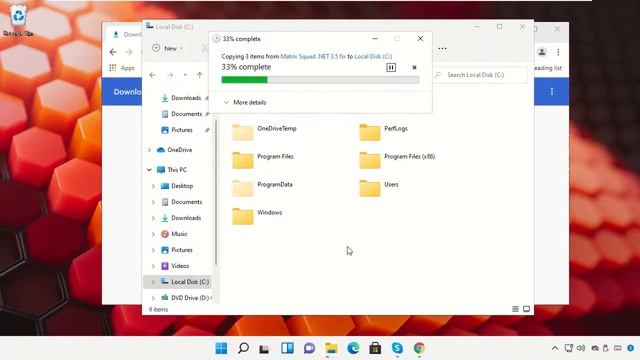Launch Microsoft Edge from the taskbar
The image size is (640, 360).
click(353, 348)
